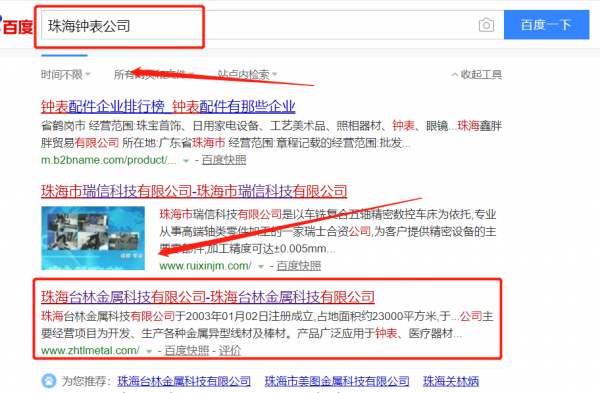Click 评价 link under zhtlmetal result

pyautogui.click(x=230, y=350)
